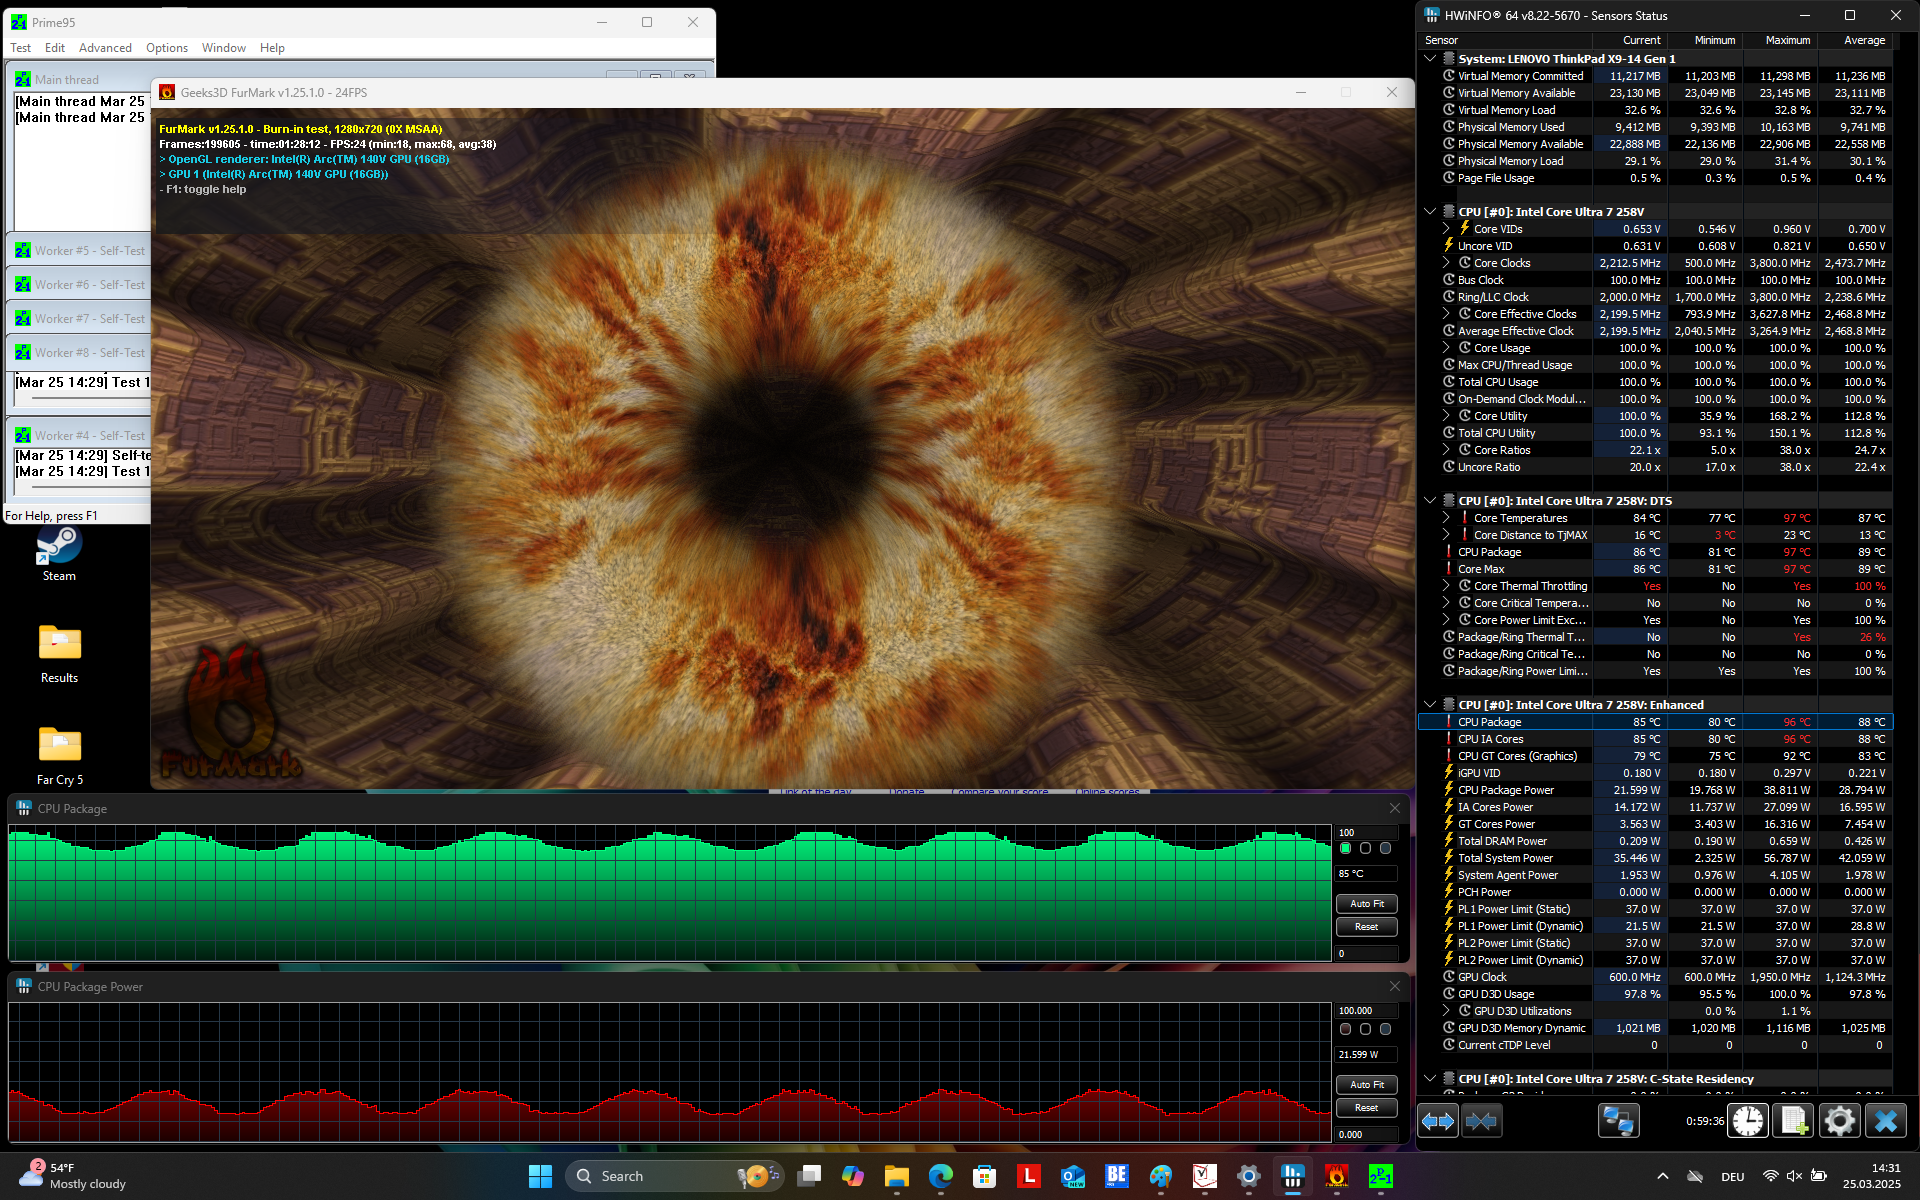
Task: Click Auto Fit in CPU Package Power graph
Action: [1367, 1085]
